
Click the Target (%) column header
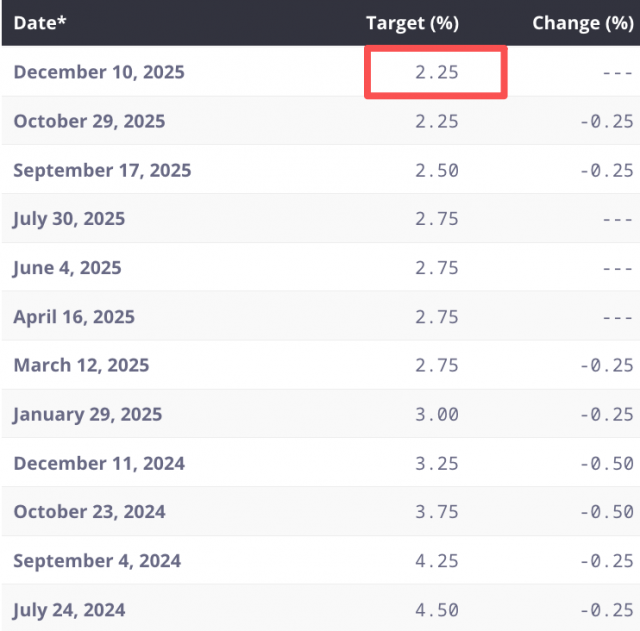[412, 23]
